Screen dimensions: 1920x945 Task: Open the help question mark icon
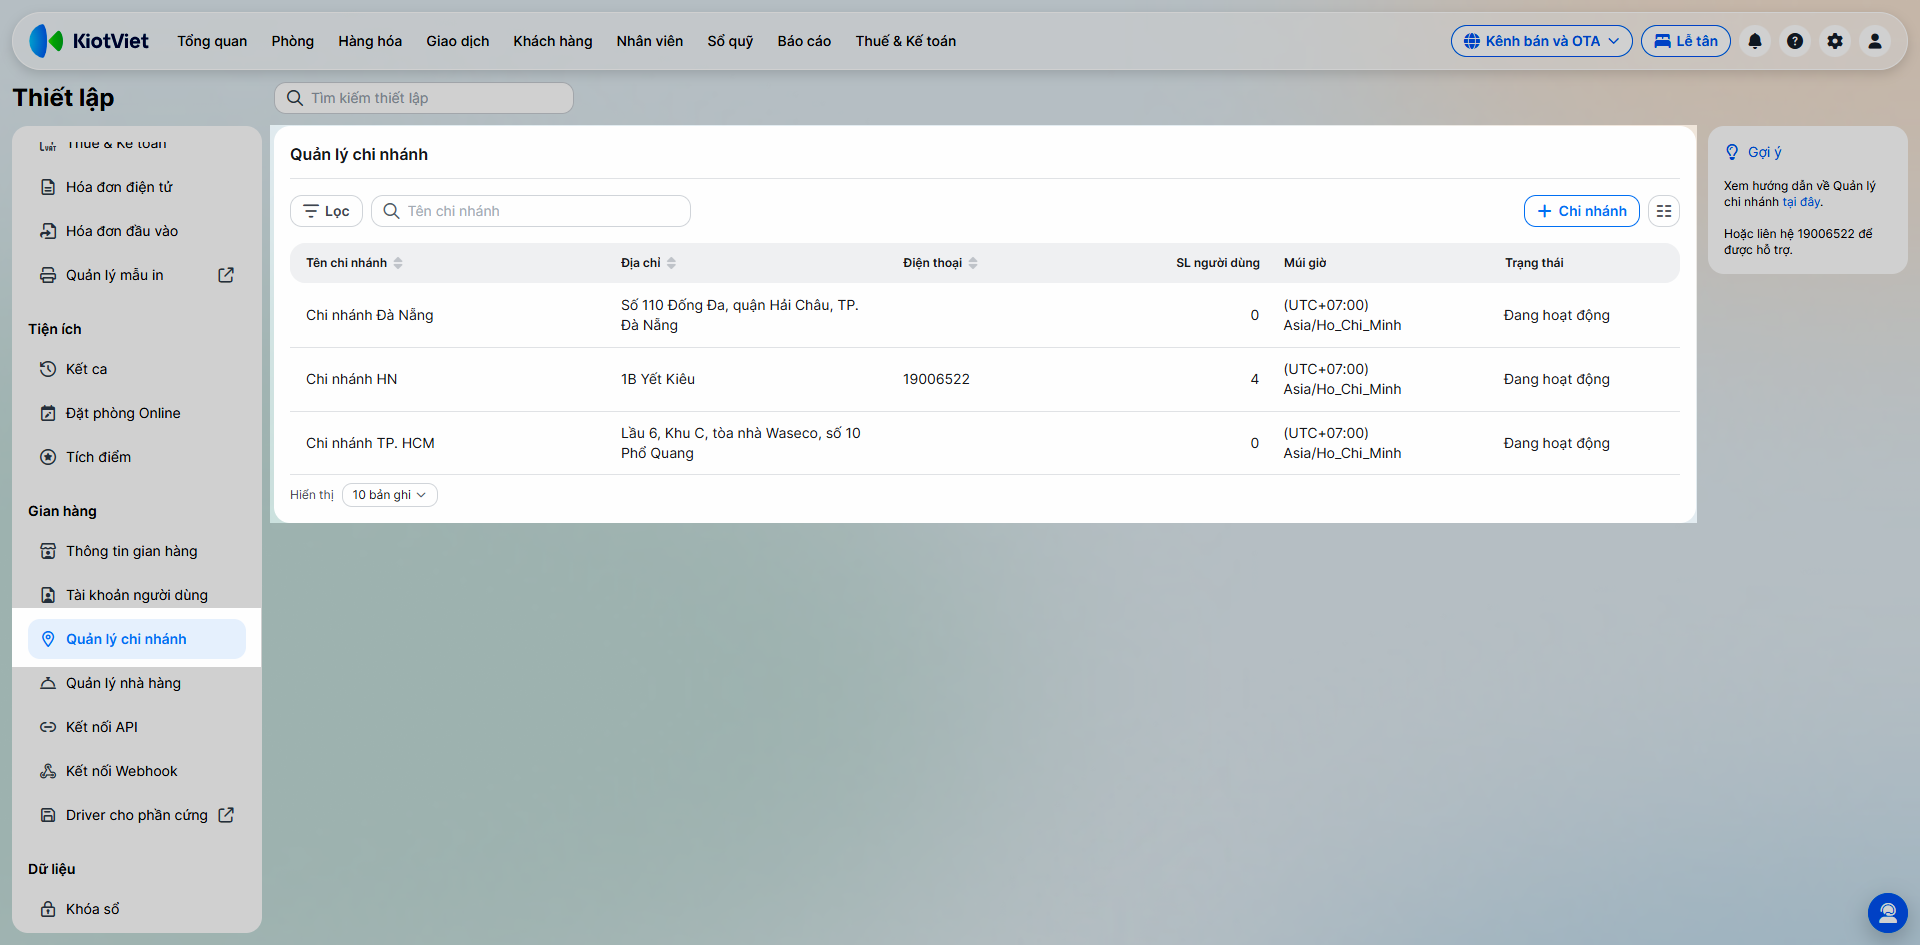click(1795, 41)
